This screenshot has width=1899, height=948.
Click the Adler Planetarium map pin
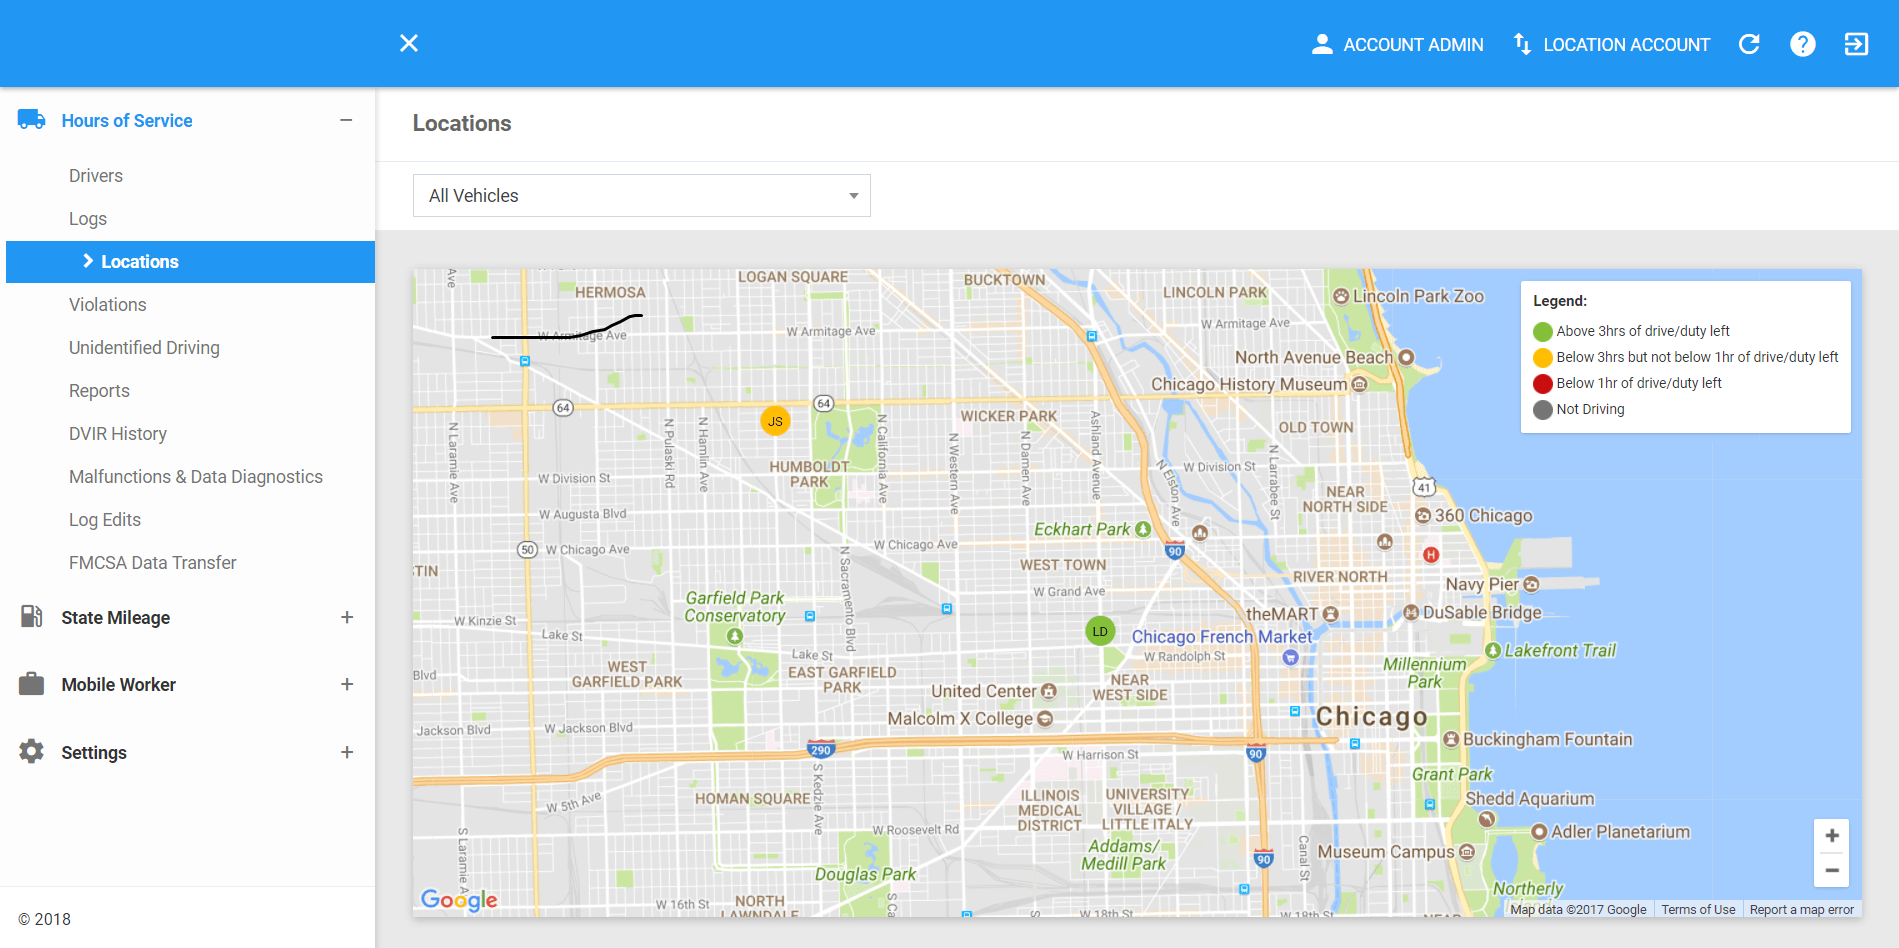point(1540,832)
